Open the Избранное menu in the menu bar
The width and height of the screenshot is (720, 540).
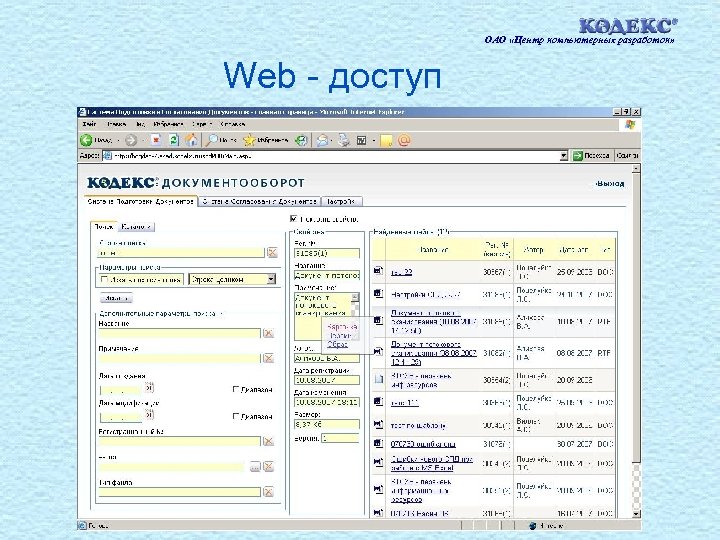click(x=169, y=124)
